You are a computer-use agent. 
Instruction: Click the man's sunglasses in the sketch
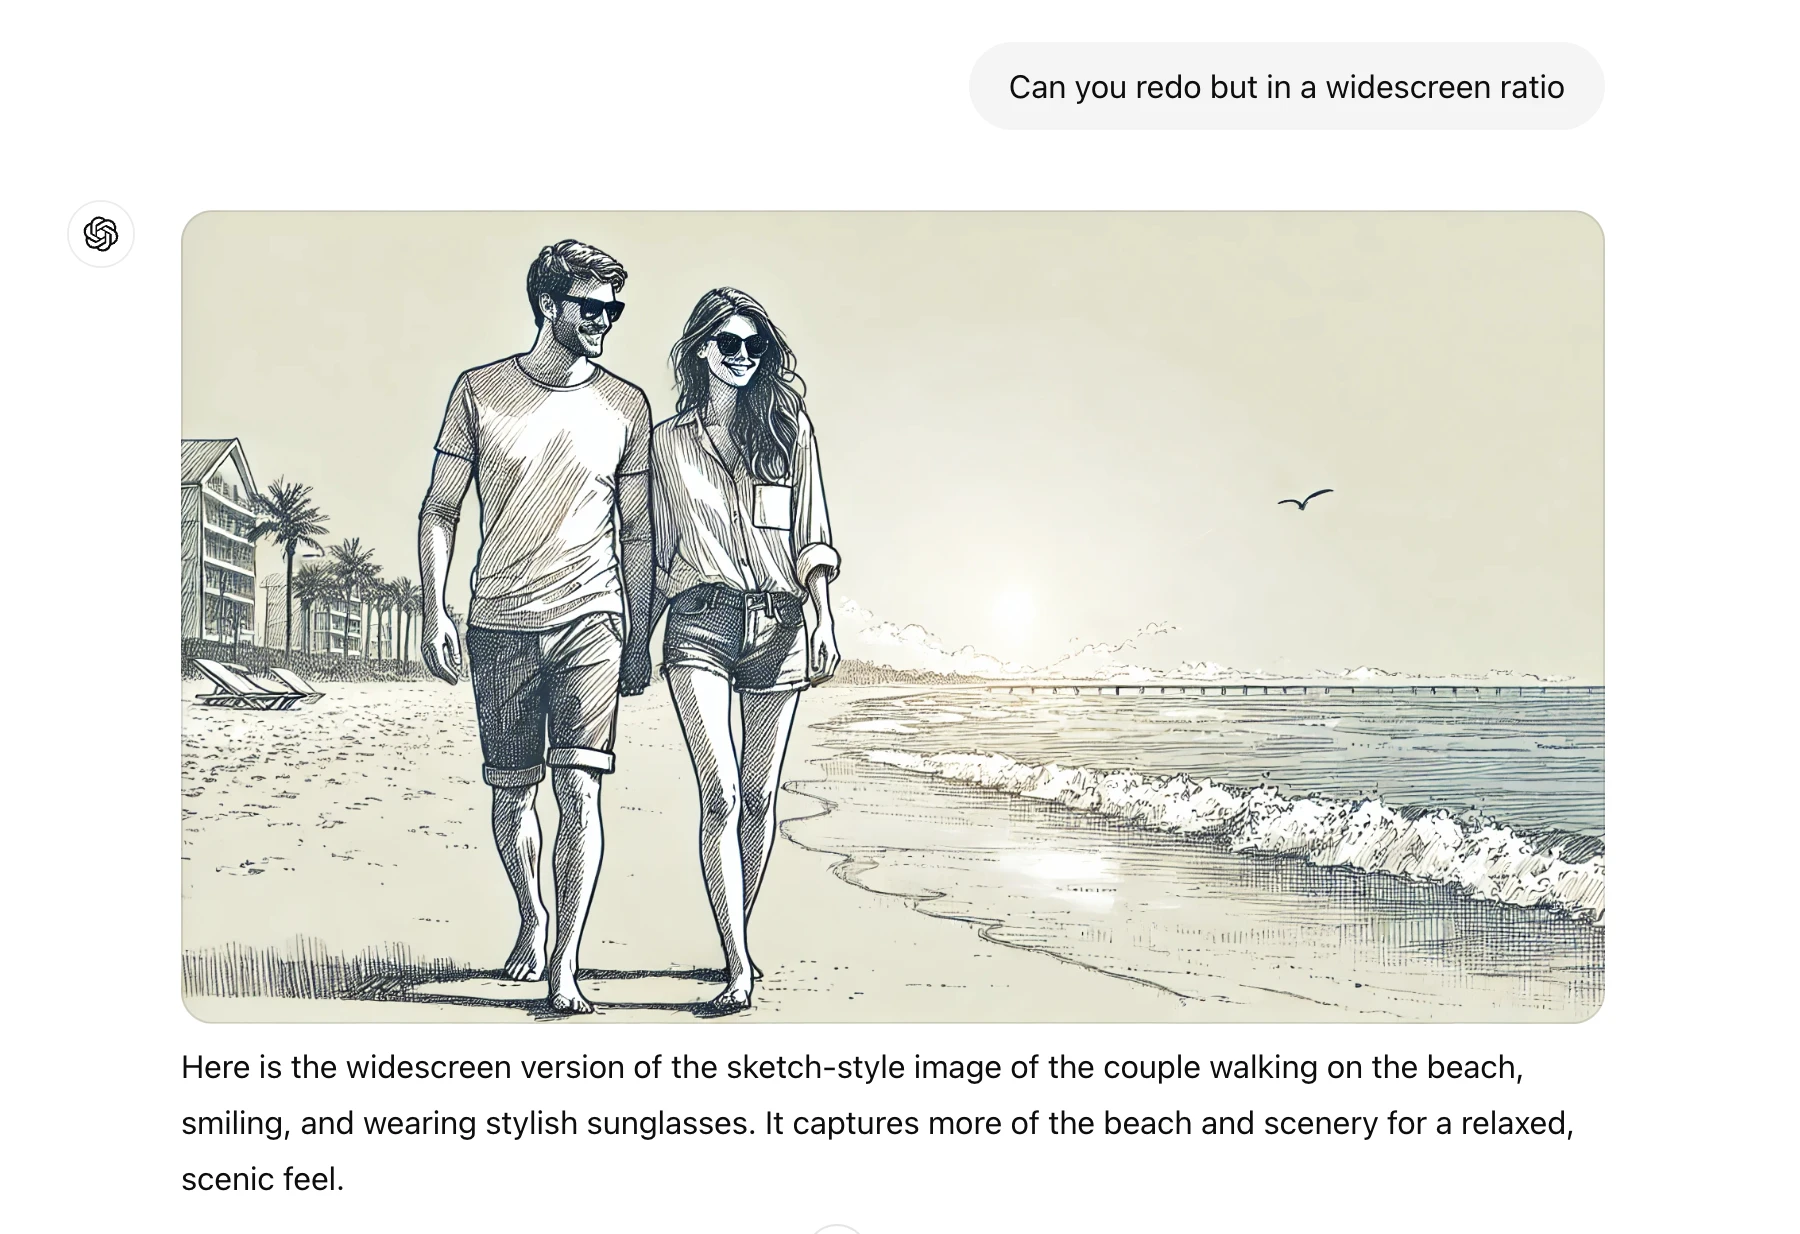click(x=591, y=308)
